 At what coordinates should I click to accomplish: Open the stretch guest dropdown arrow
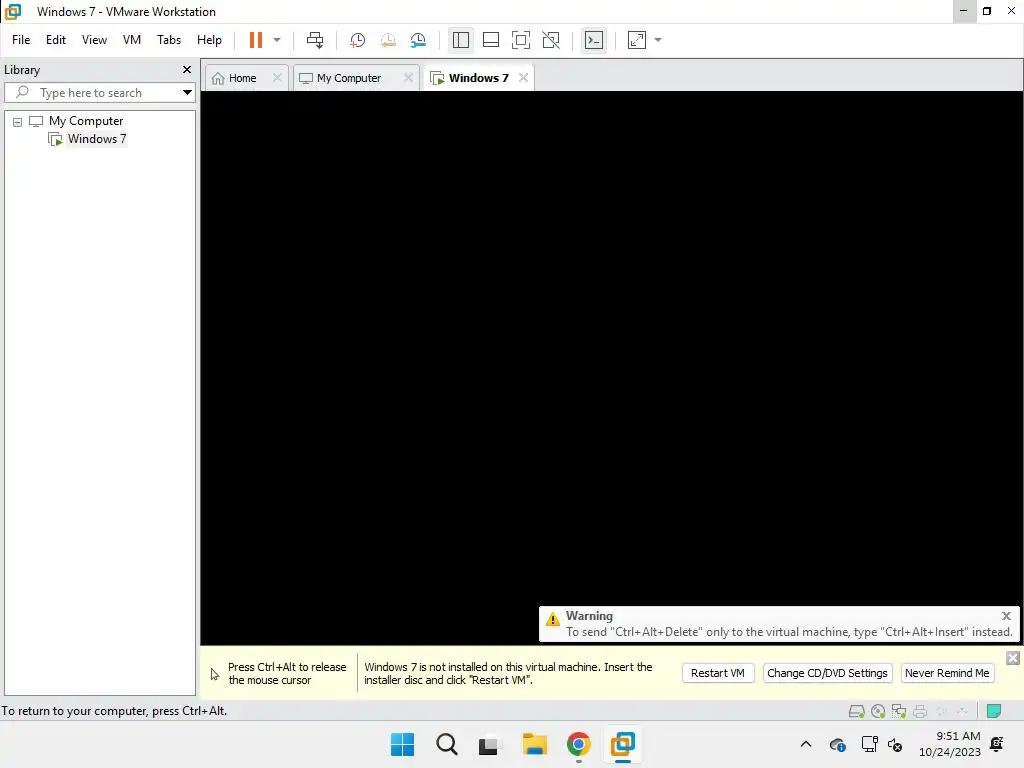tap(658, 40)
